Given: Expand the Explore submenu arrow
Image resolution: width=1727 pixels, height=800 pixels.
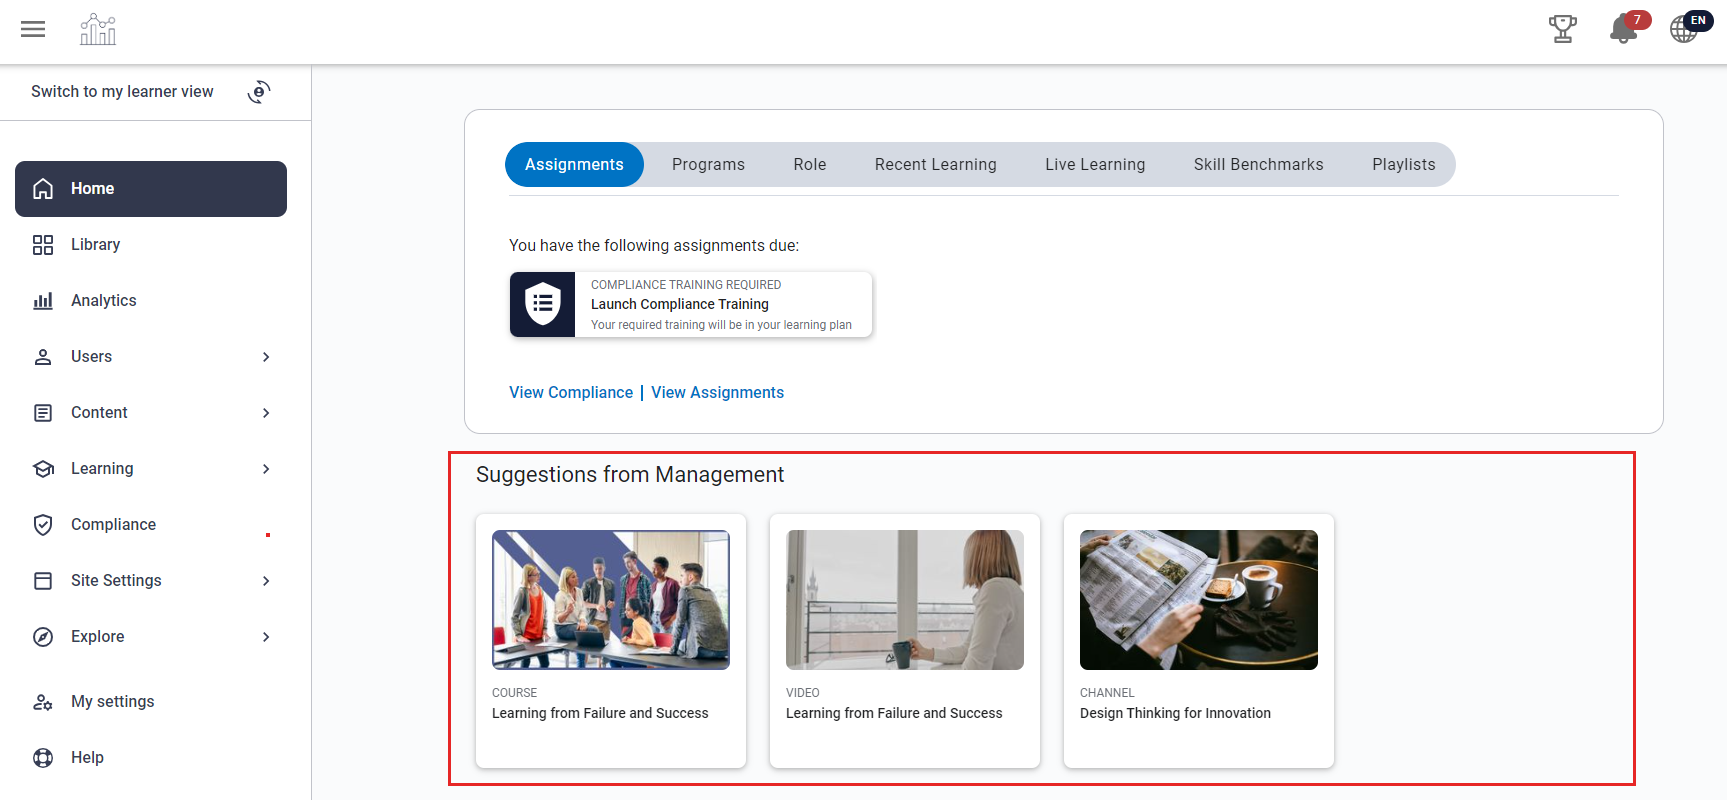Looking at the screenshot, I should click(x=266, y=637).
